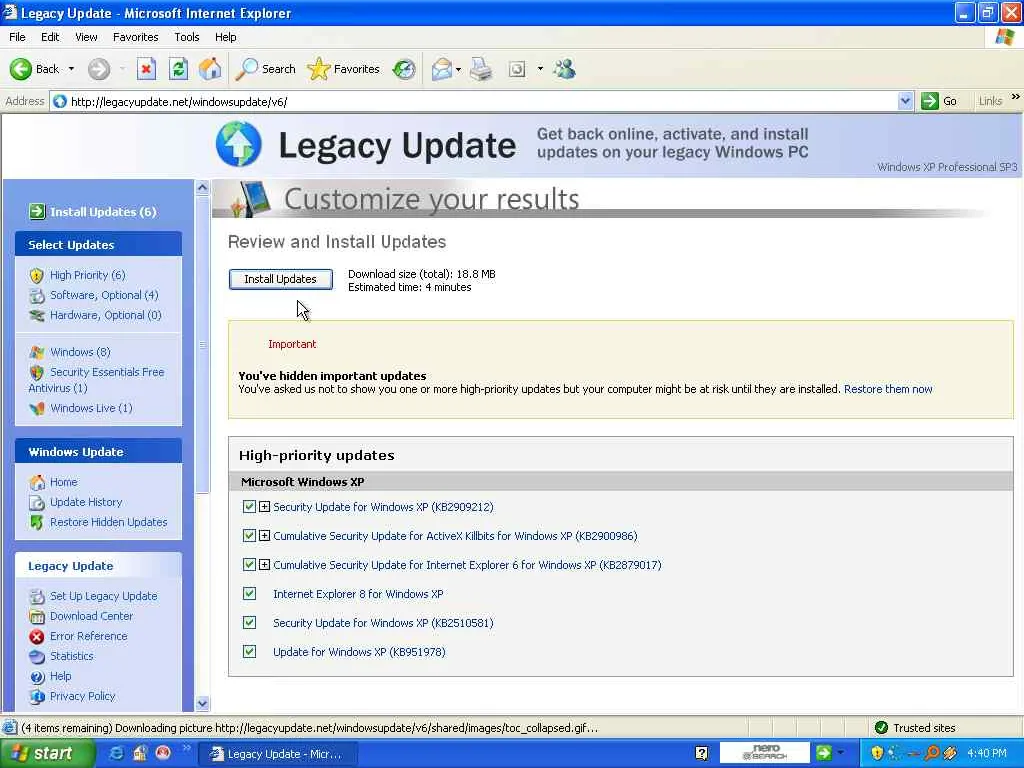The image size is (1024, 768).
Task: Click the Install Updates button
Action: [280, 279]
